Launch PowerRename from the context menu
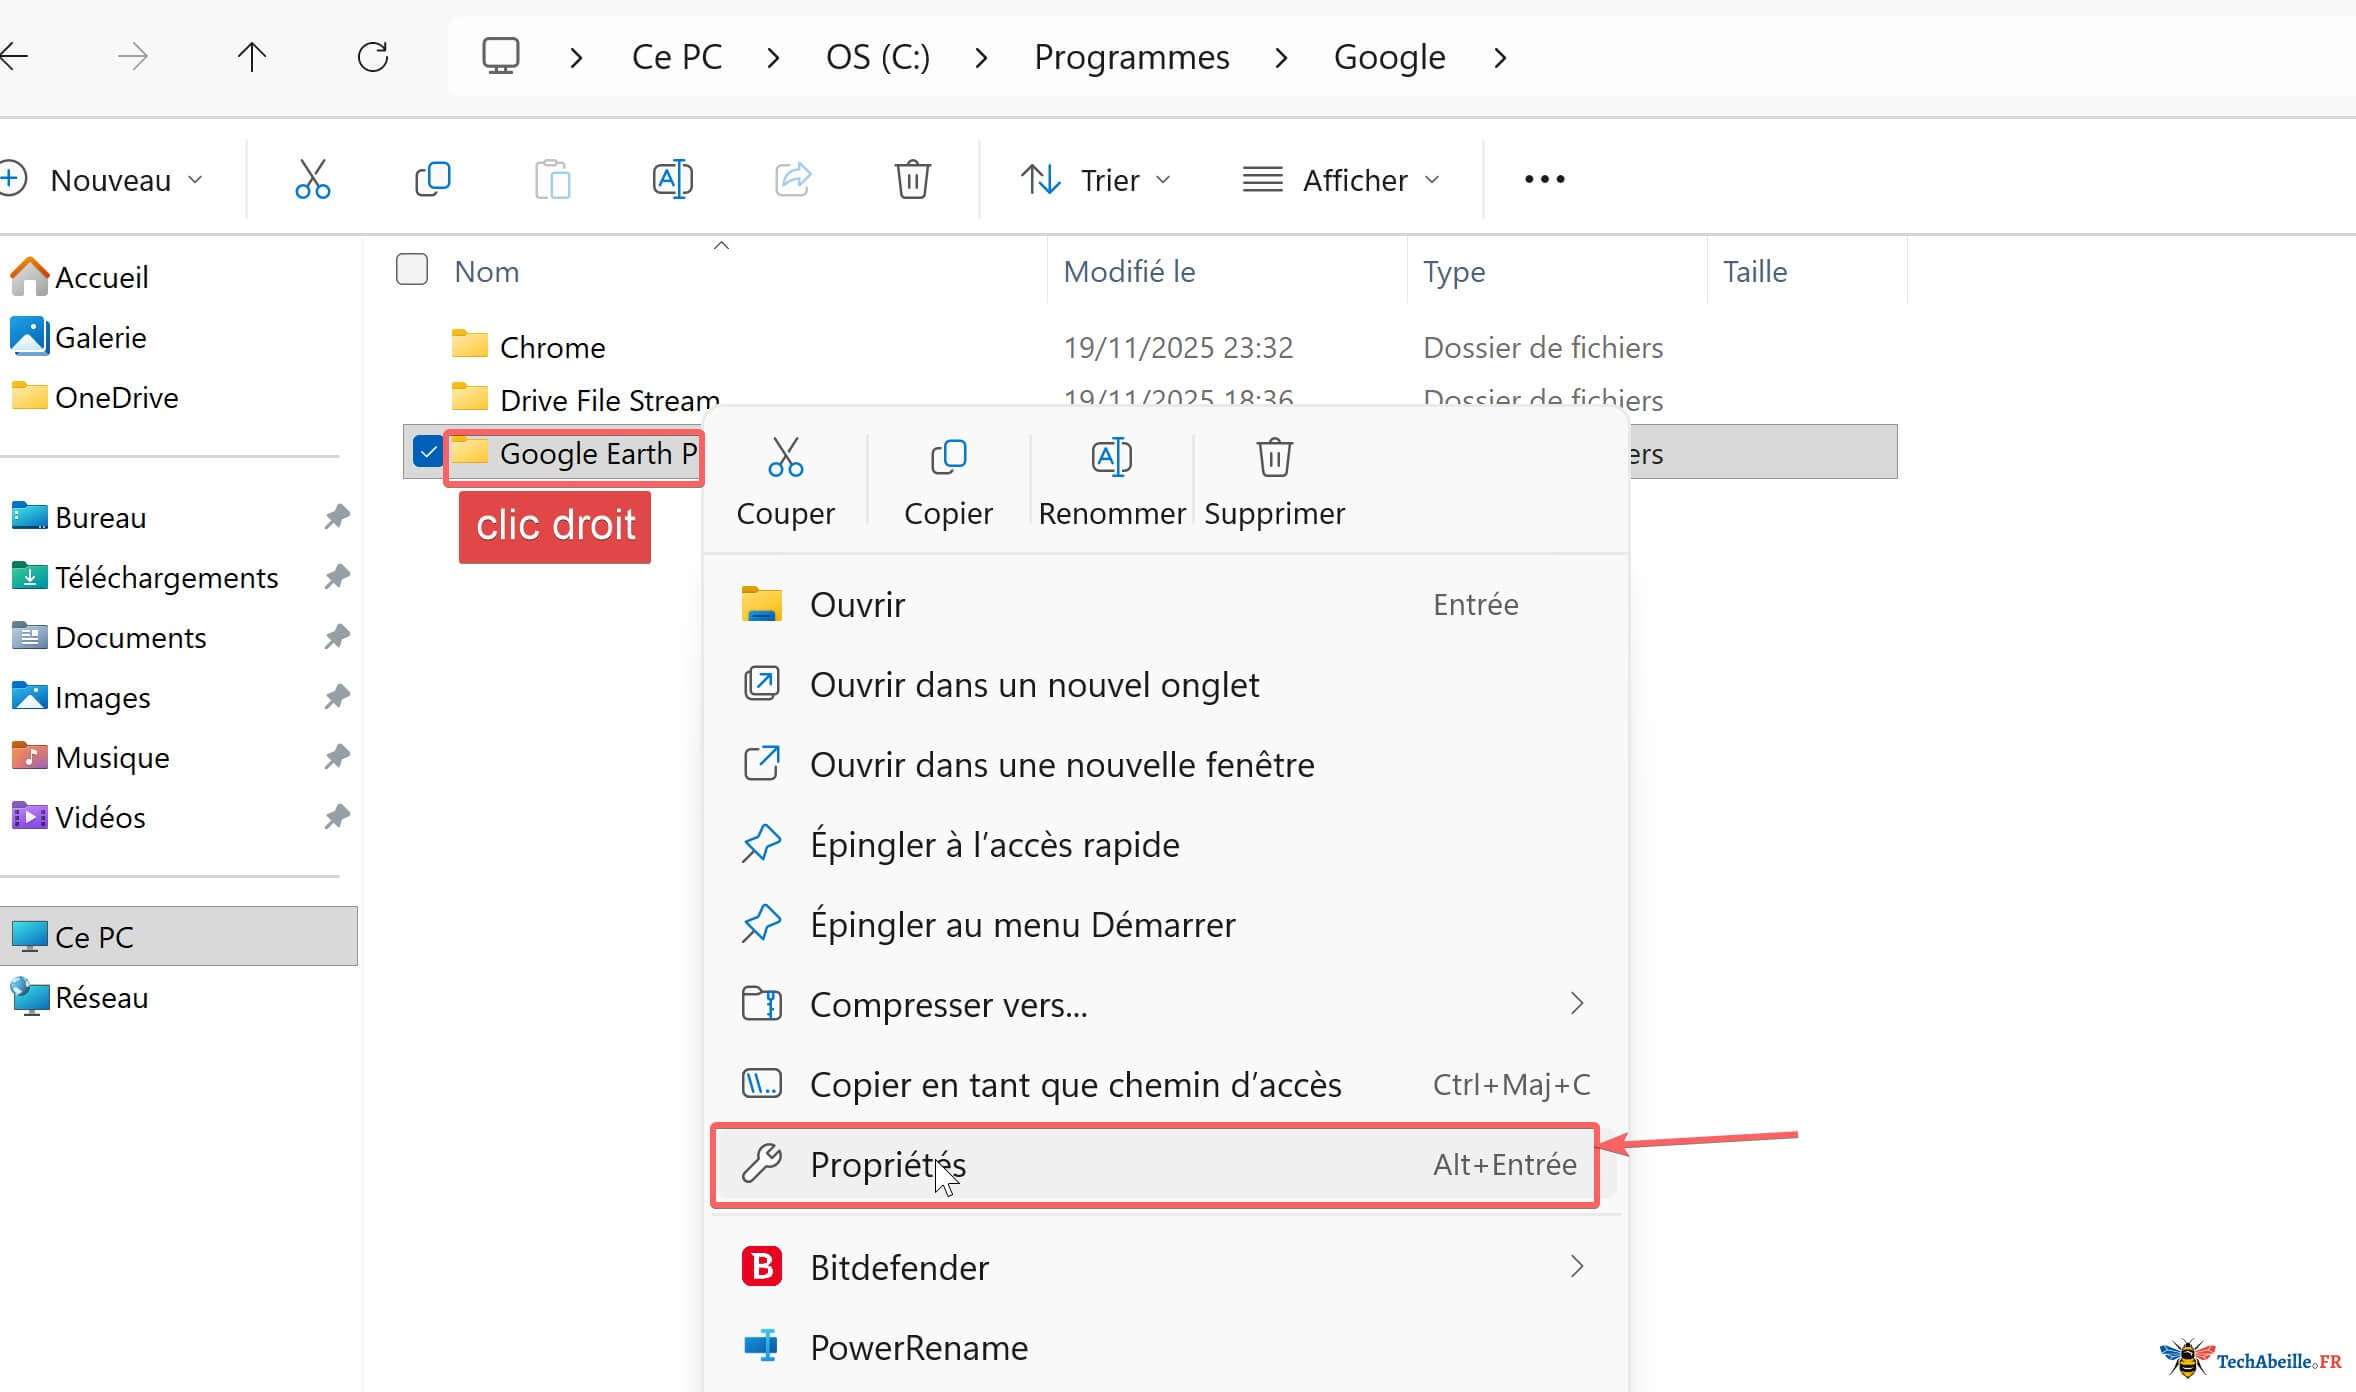 tap(917, 1347)
